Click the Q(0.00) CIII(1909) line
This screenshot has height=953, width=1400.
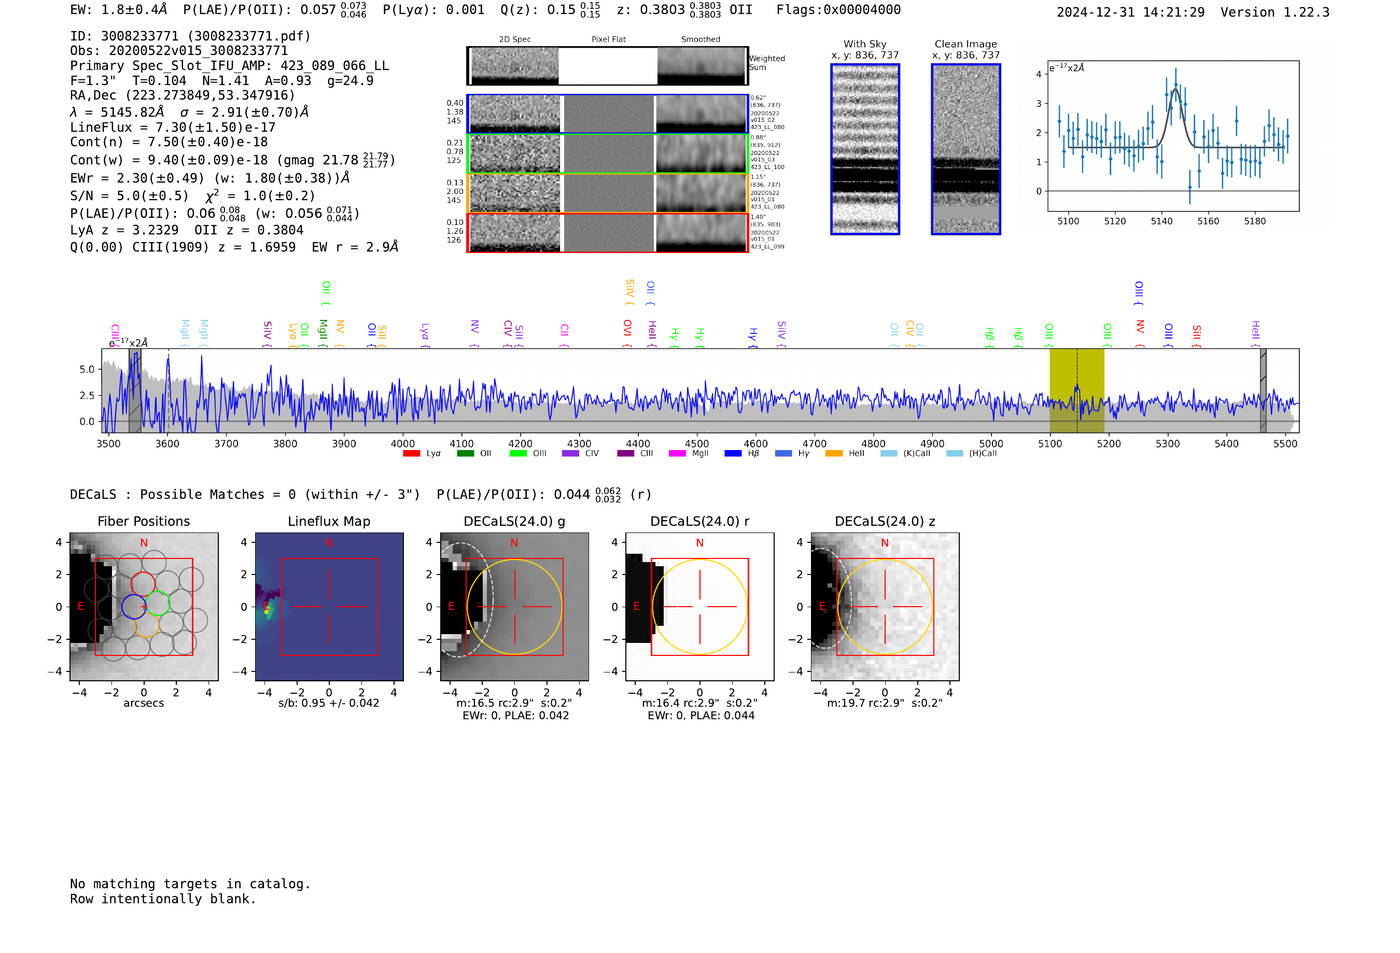click(234, 247)
